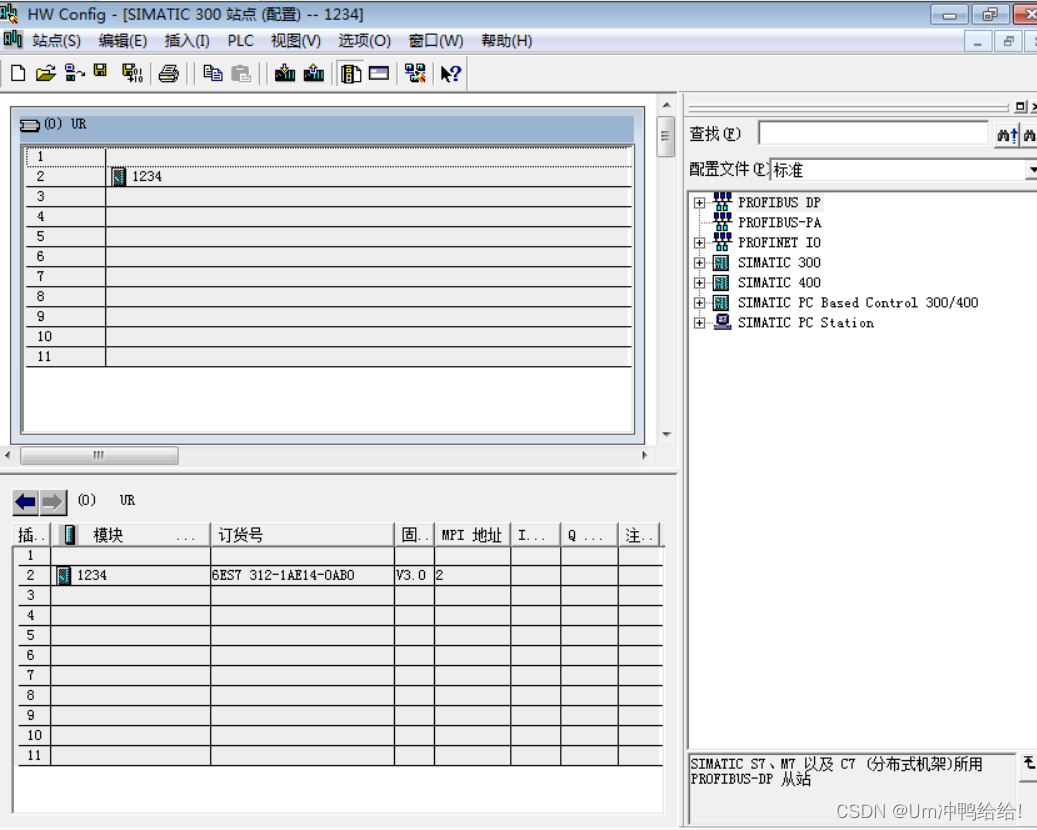1037x830 pixels.
Task: Select slot 11 in the upper rack
Action: click(x=329, y=357)
